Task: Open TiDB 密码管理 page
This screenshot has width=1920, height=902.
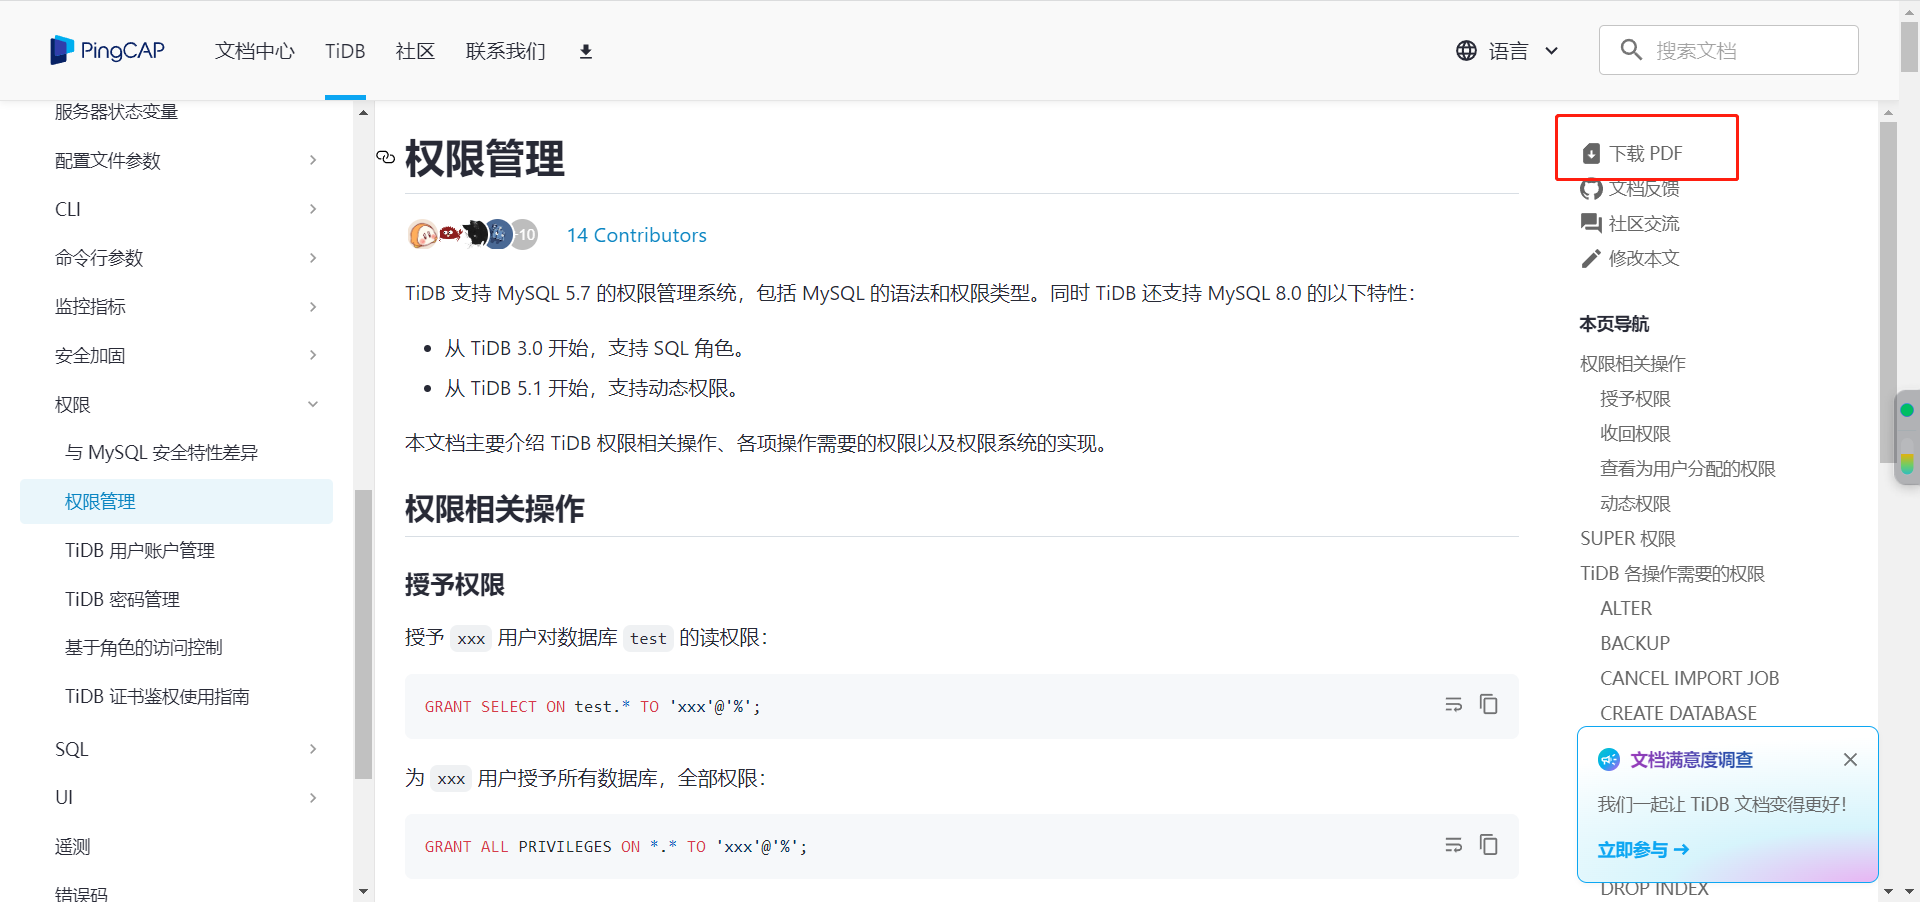Action: 122,600
